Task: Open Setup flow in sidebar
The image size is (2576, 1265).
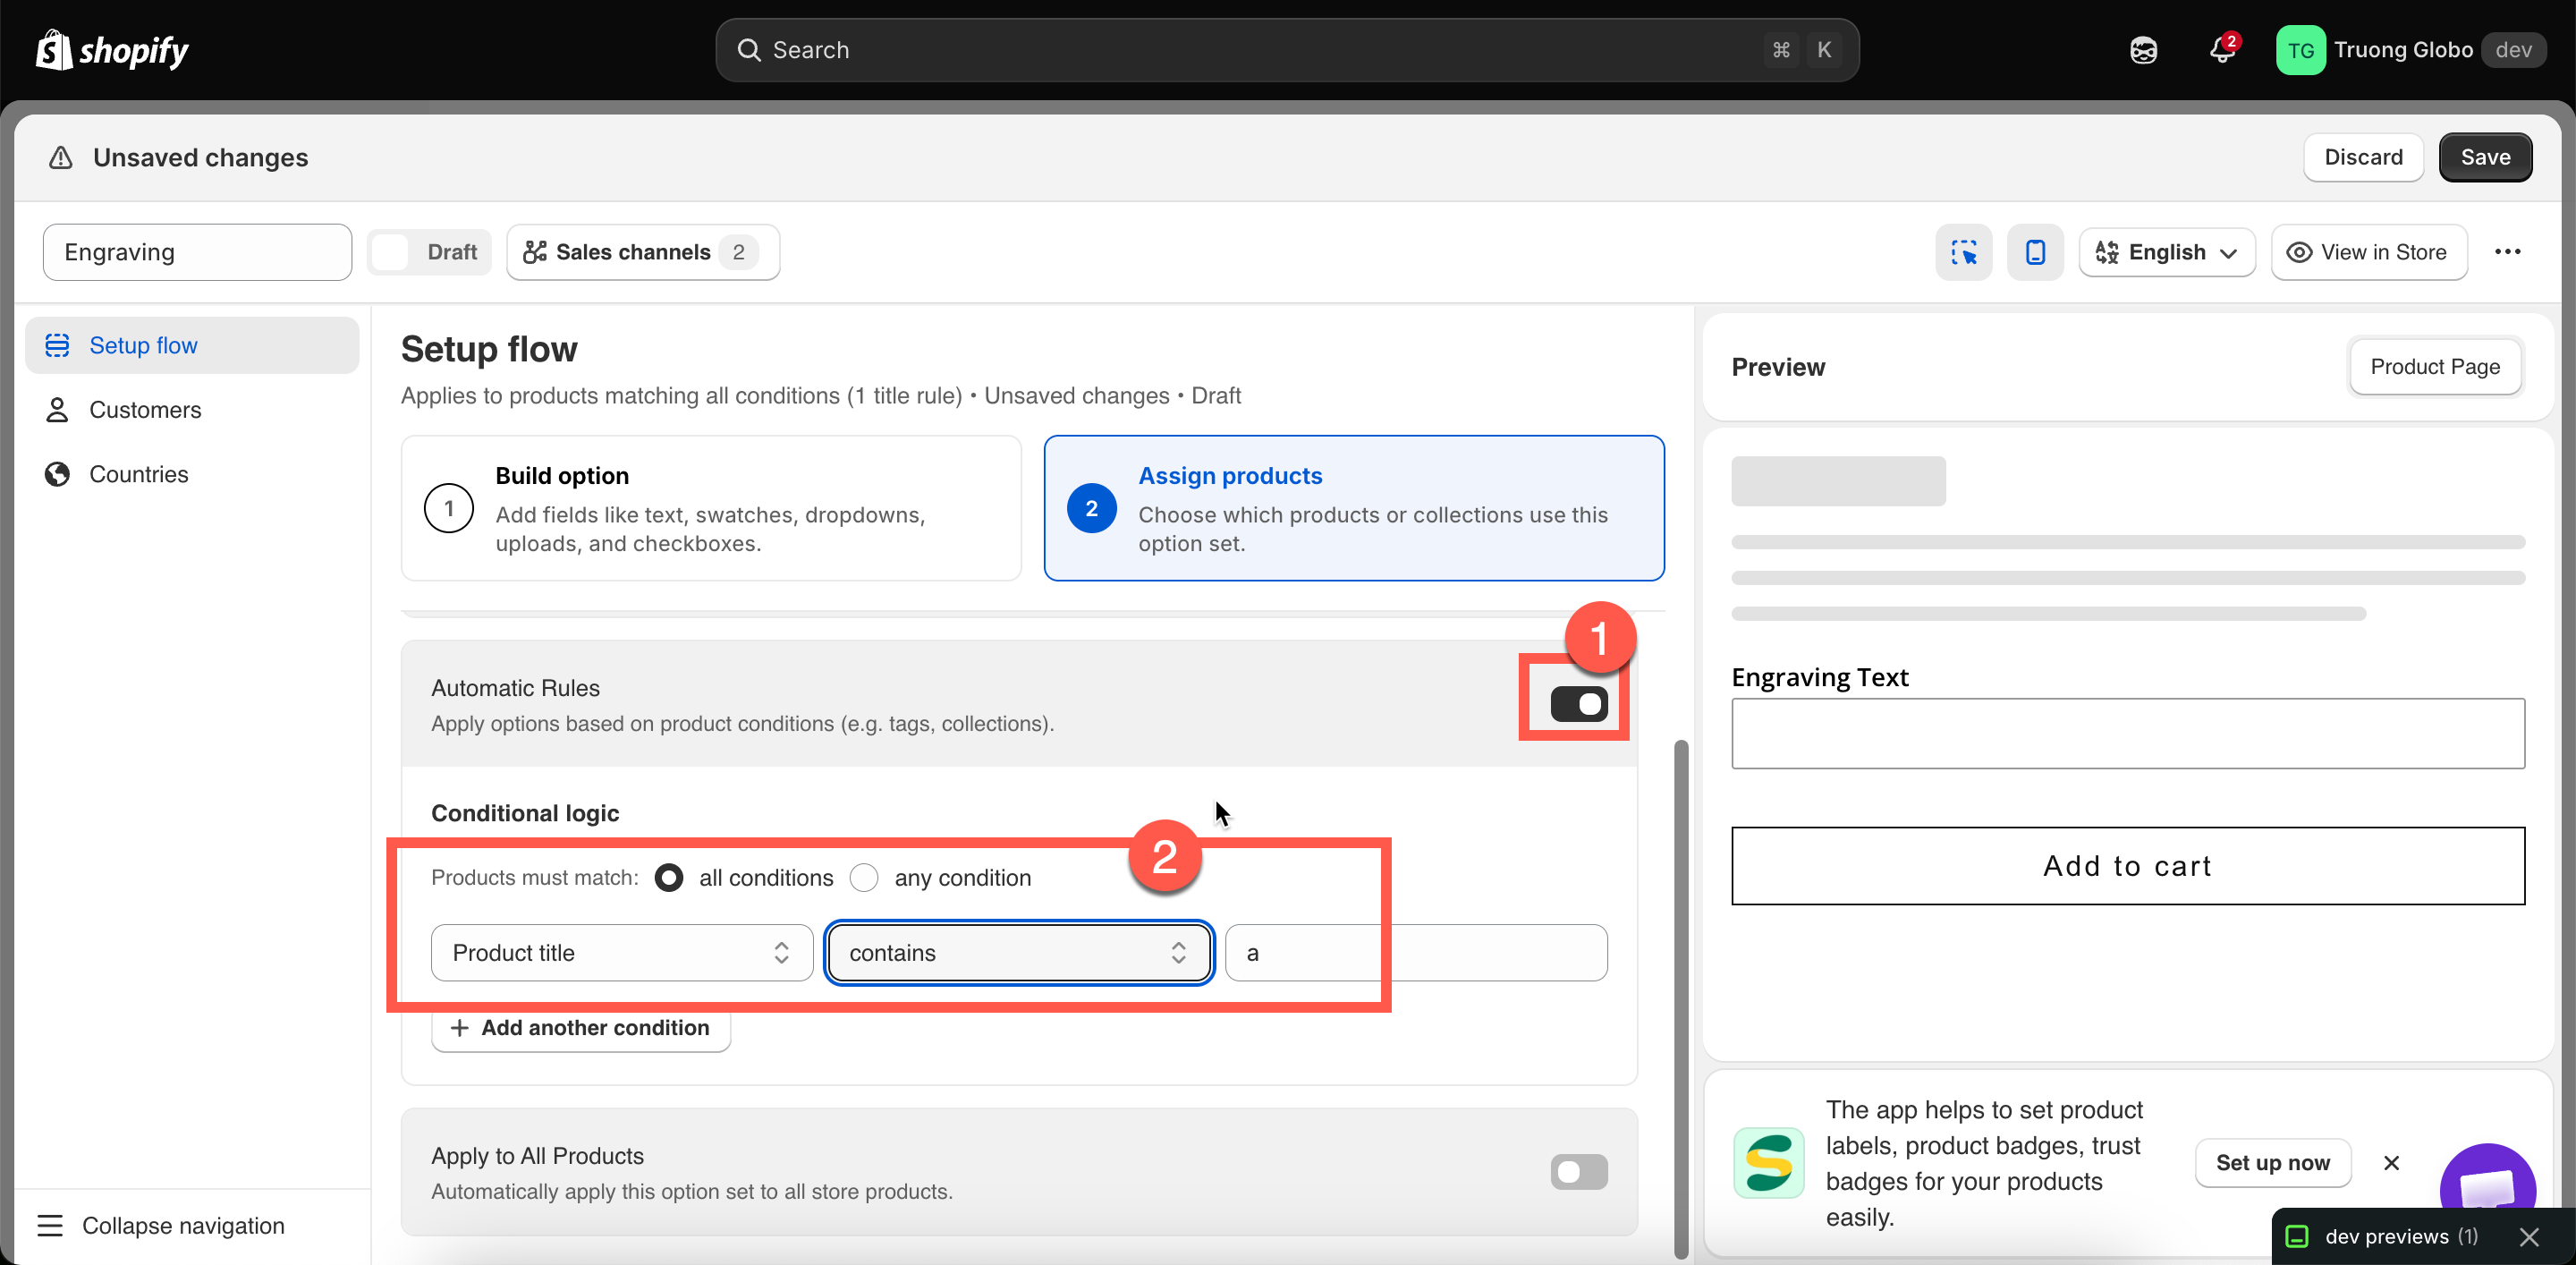Action: pos(192,345)
